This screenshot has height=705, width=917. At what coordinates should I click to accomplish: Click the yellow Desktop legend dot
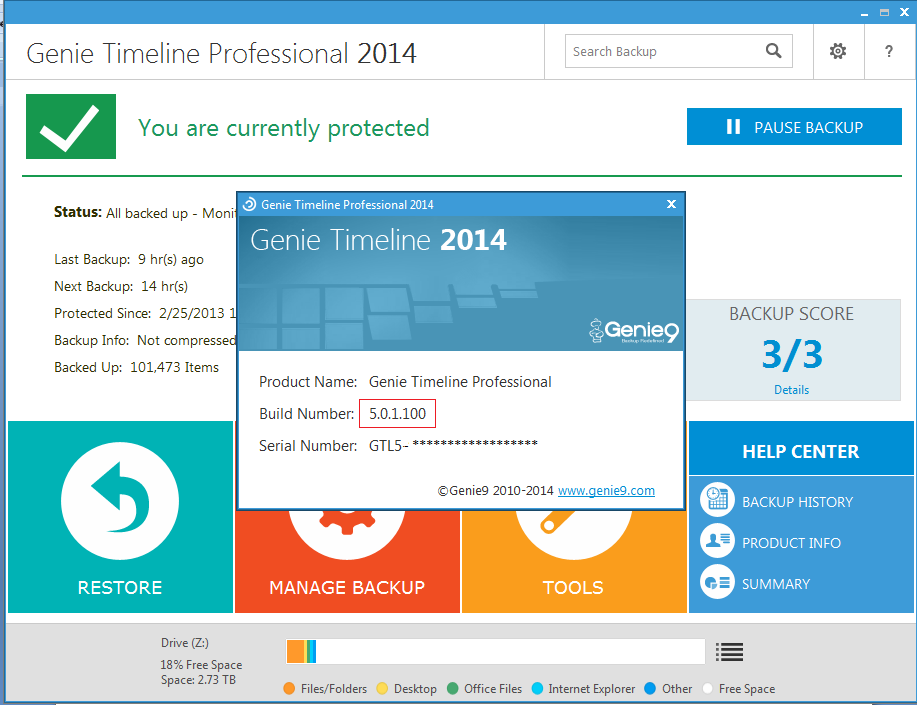point(382,688)
